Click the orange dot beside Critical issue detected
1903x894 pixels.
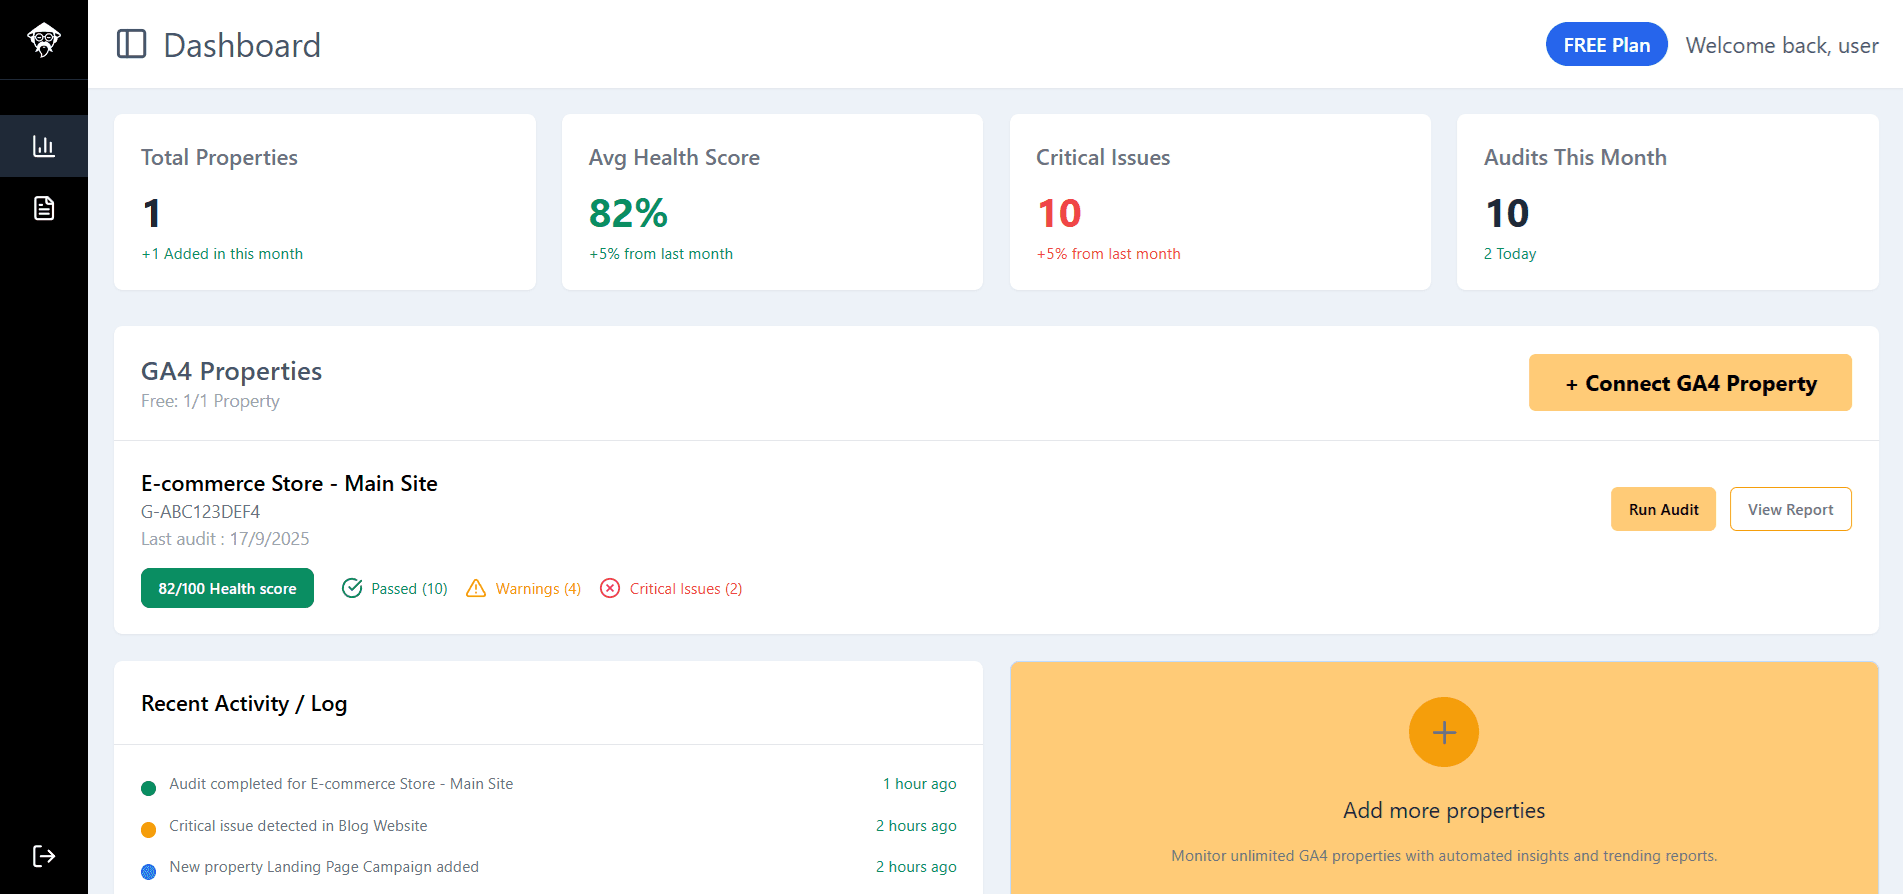[x=149, y=829]
